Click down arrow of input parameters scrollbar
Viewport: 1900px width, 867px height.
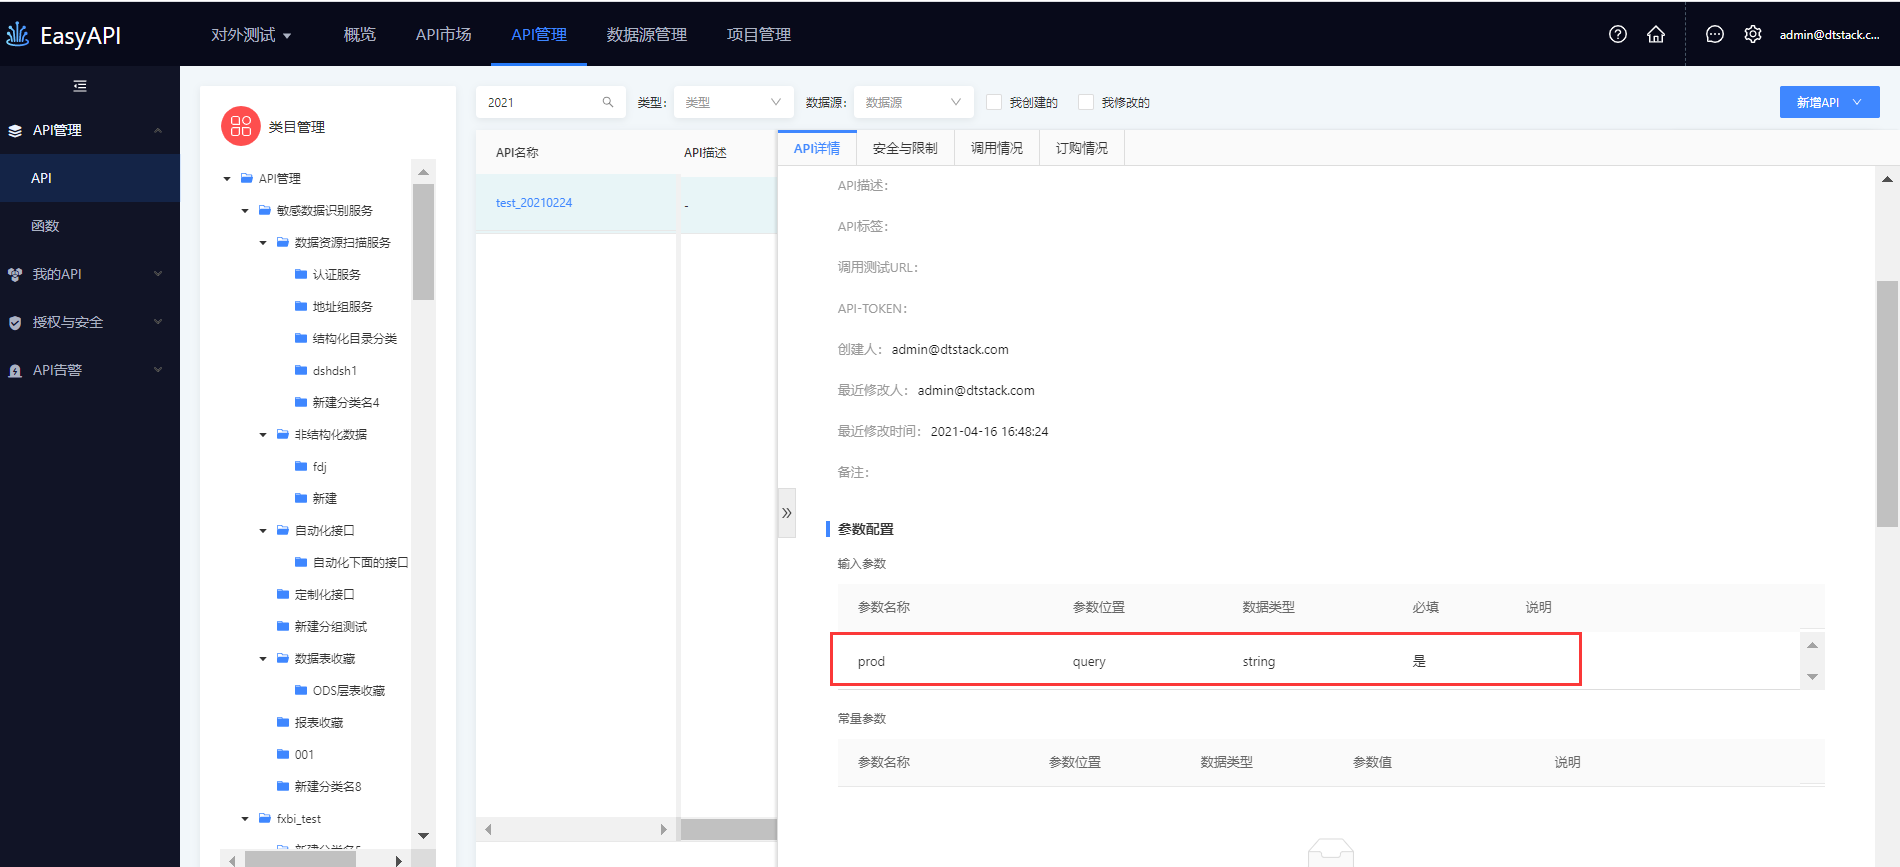tap(1812, 677)
